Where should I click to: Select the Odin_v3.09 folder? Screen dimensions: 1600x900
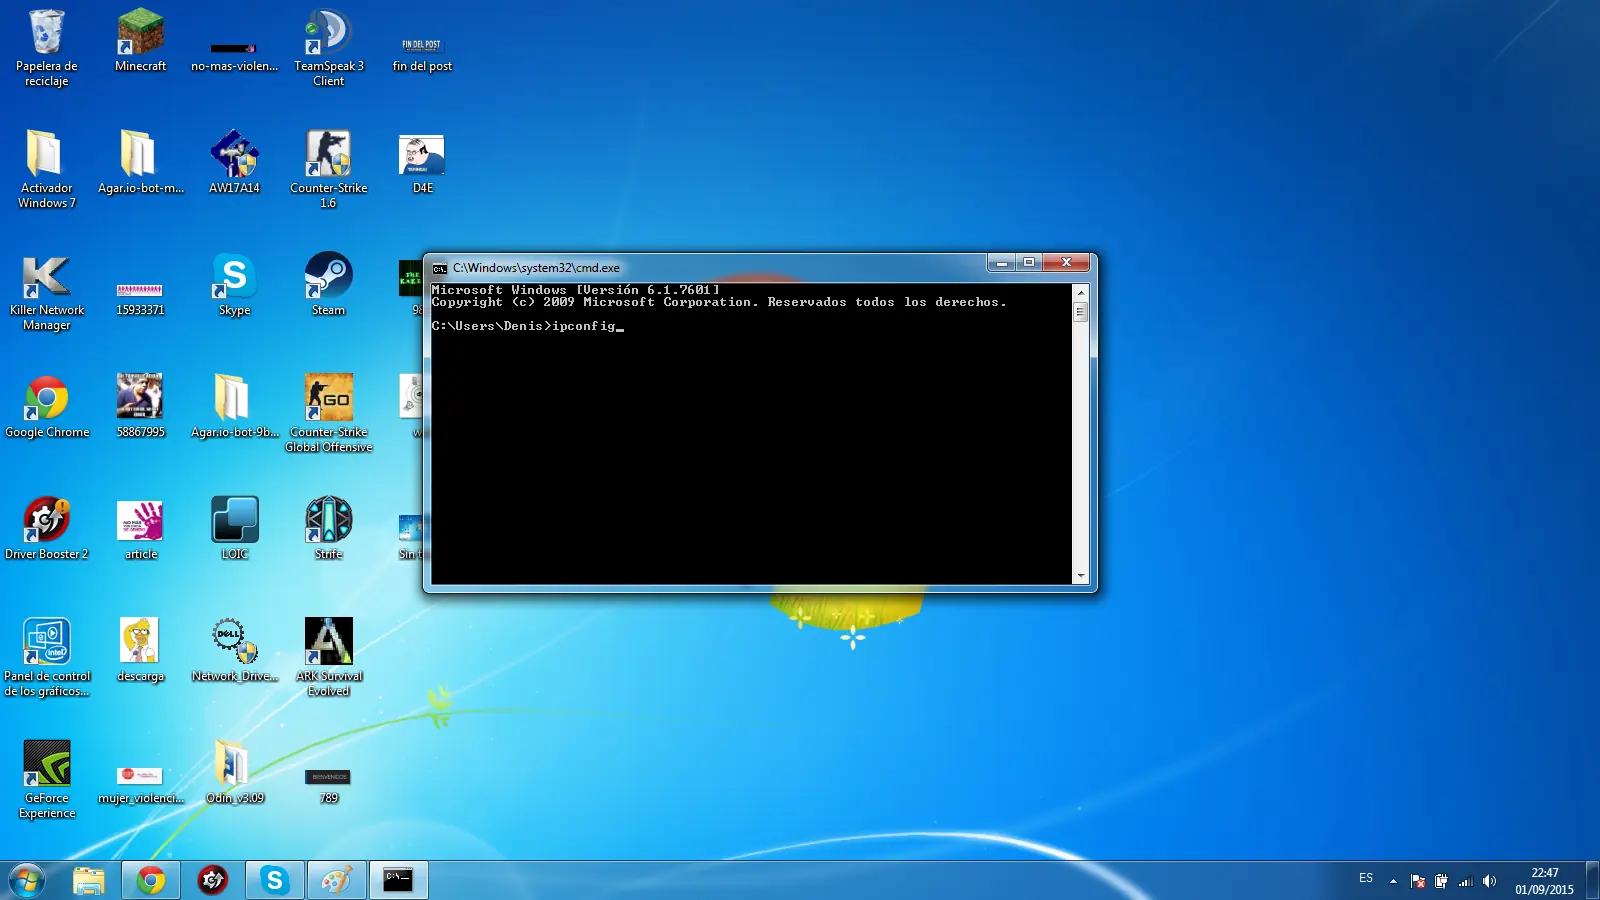click(234, 773)
